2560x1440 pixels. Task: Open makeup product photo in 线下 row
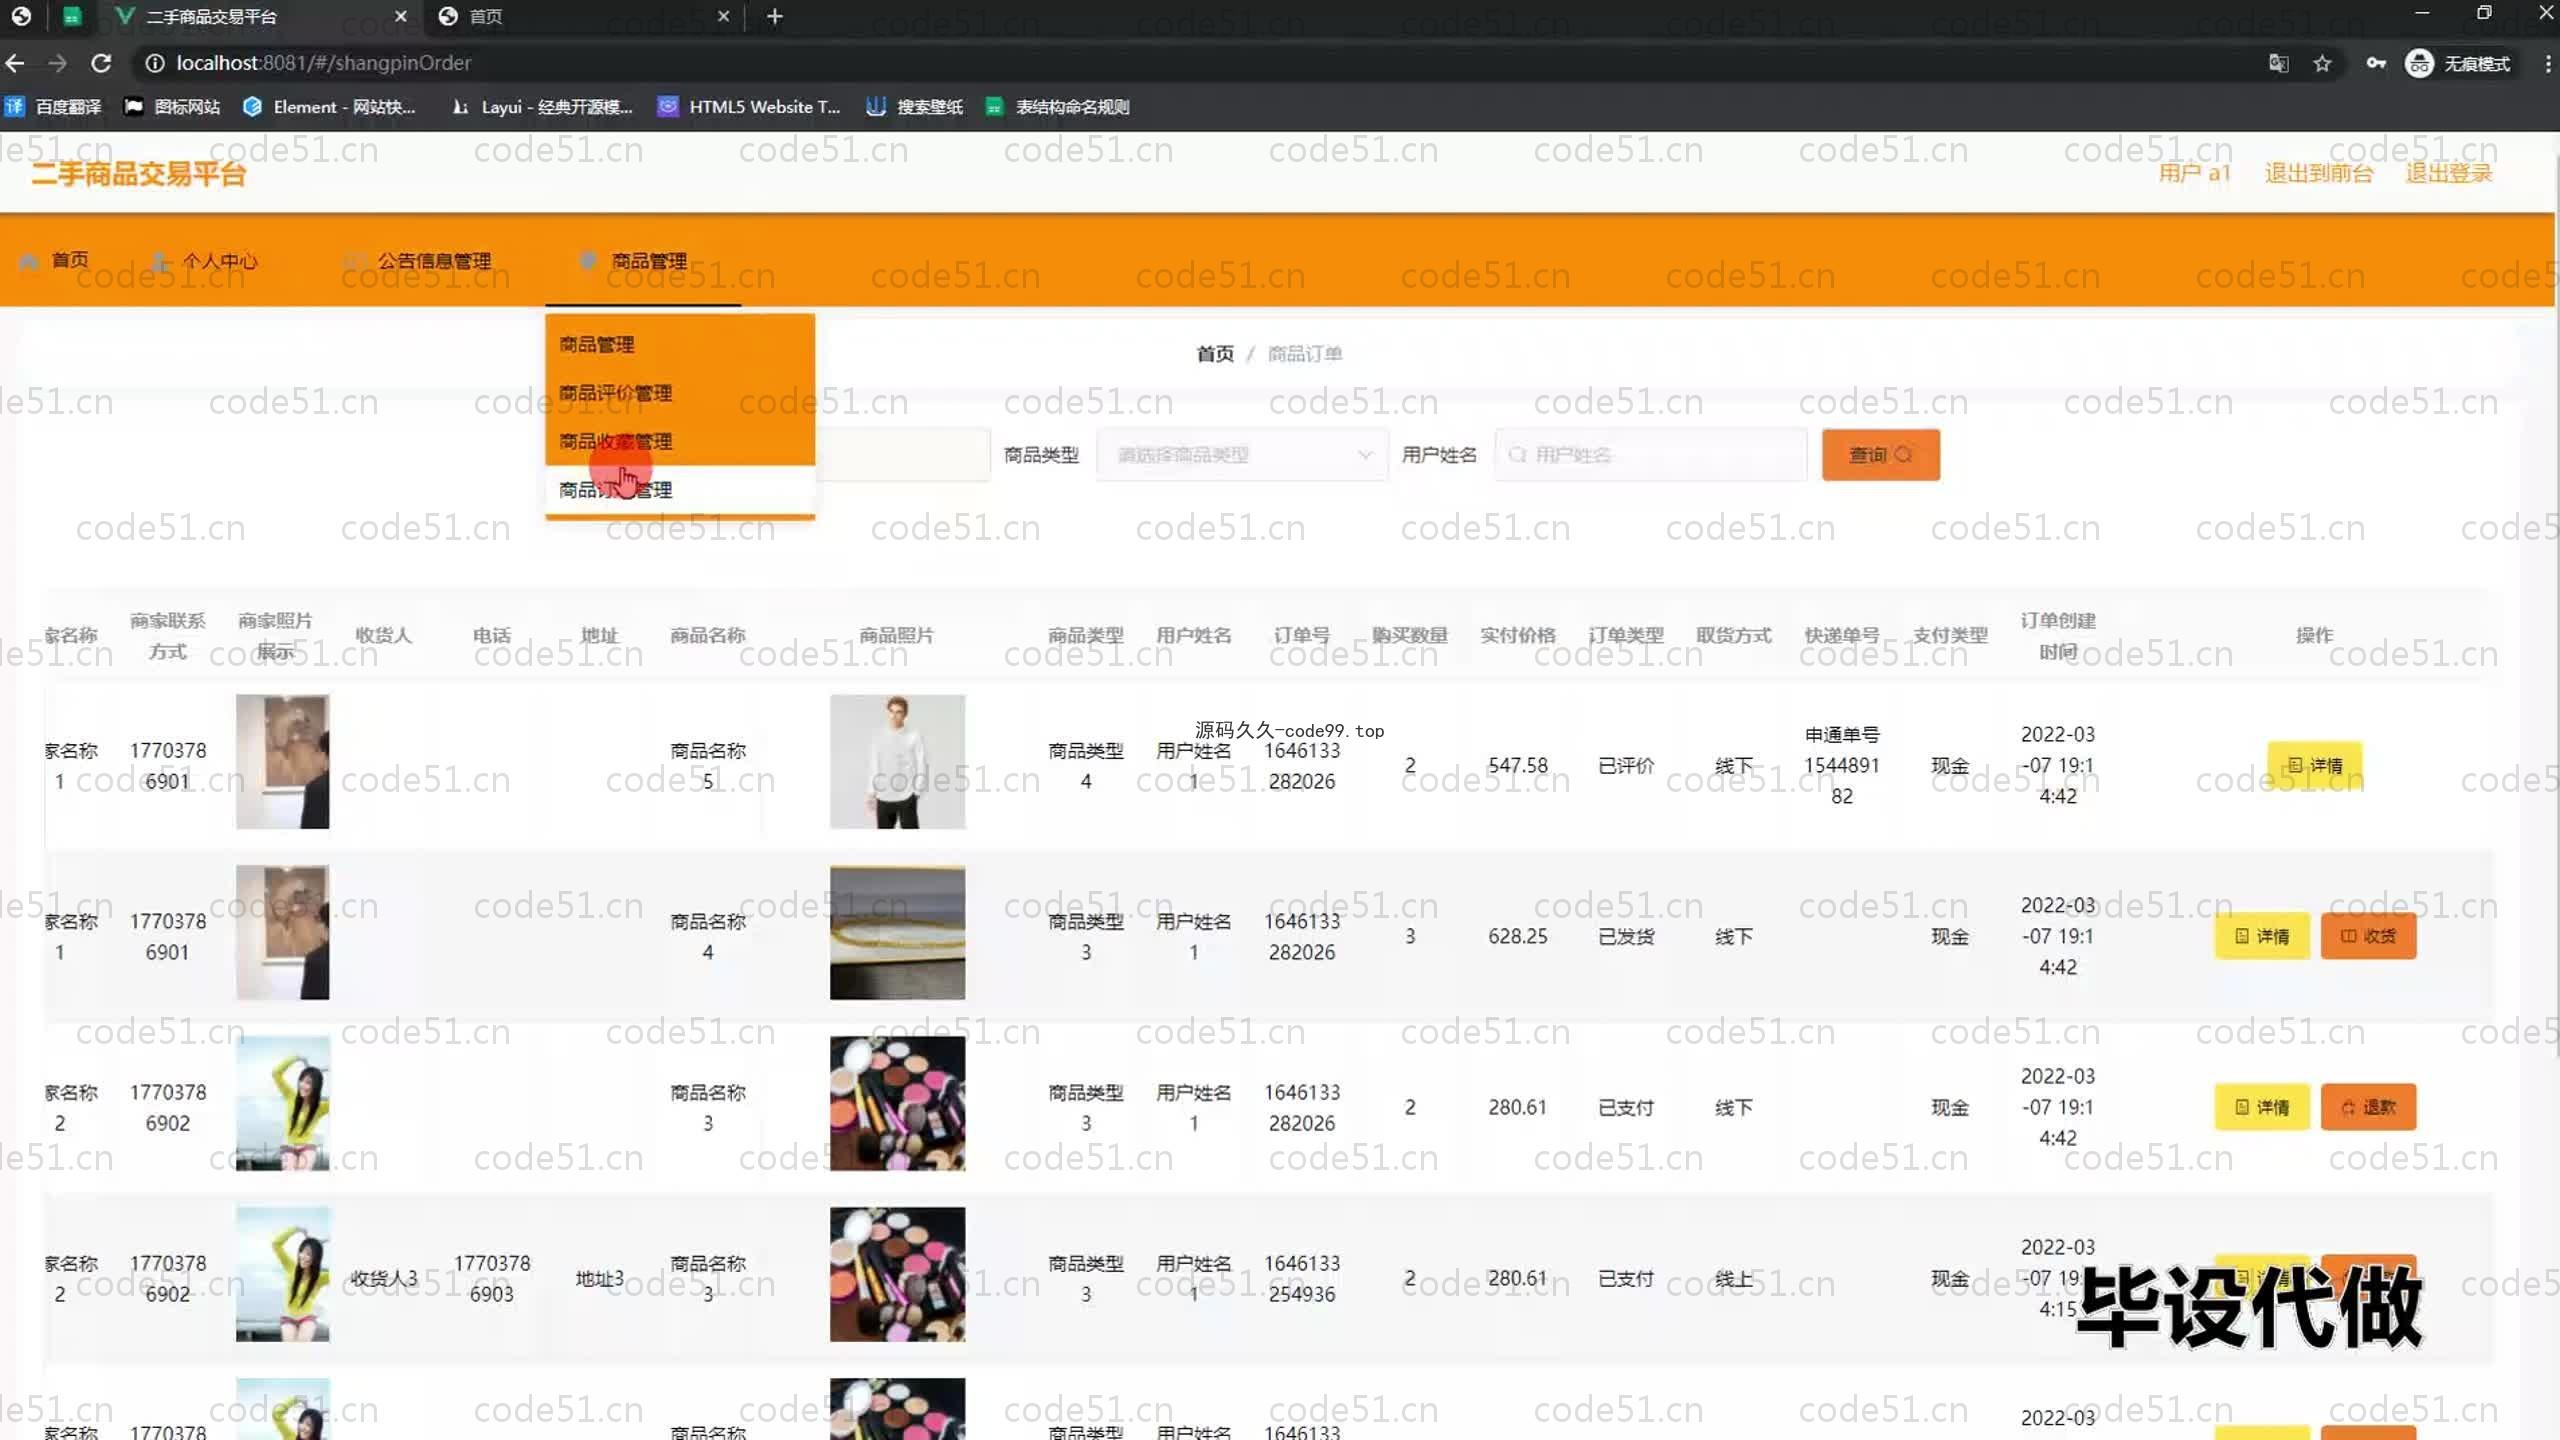click(897, 1104)
